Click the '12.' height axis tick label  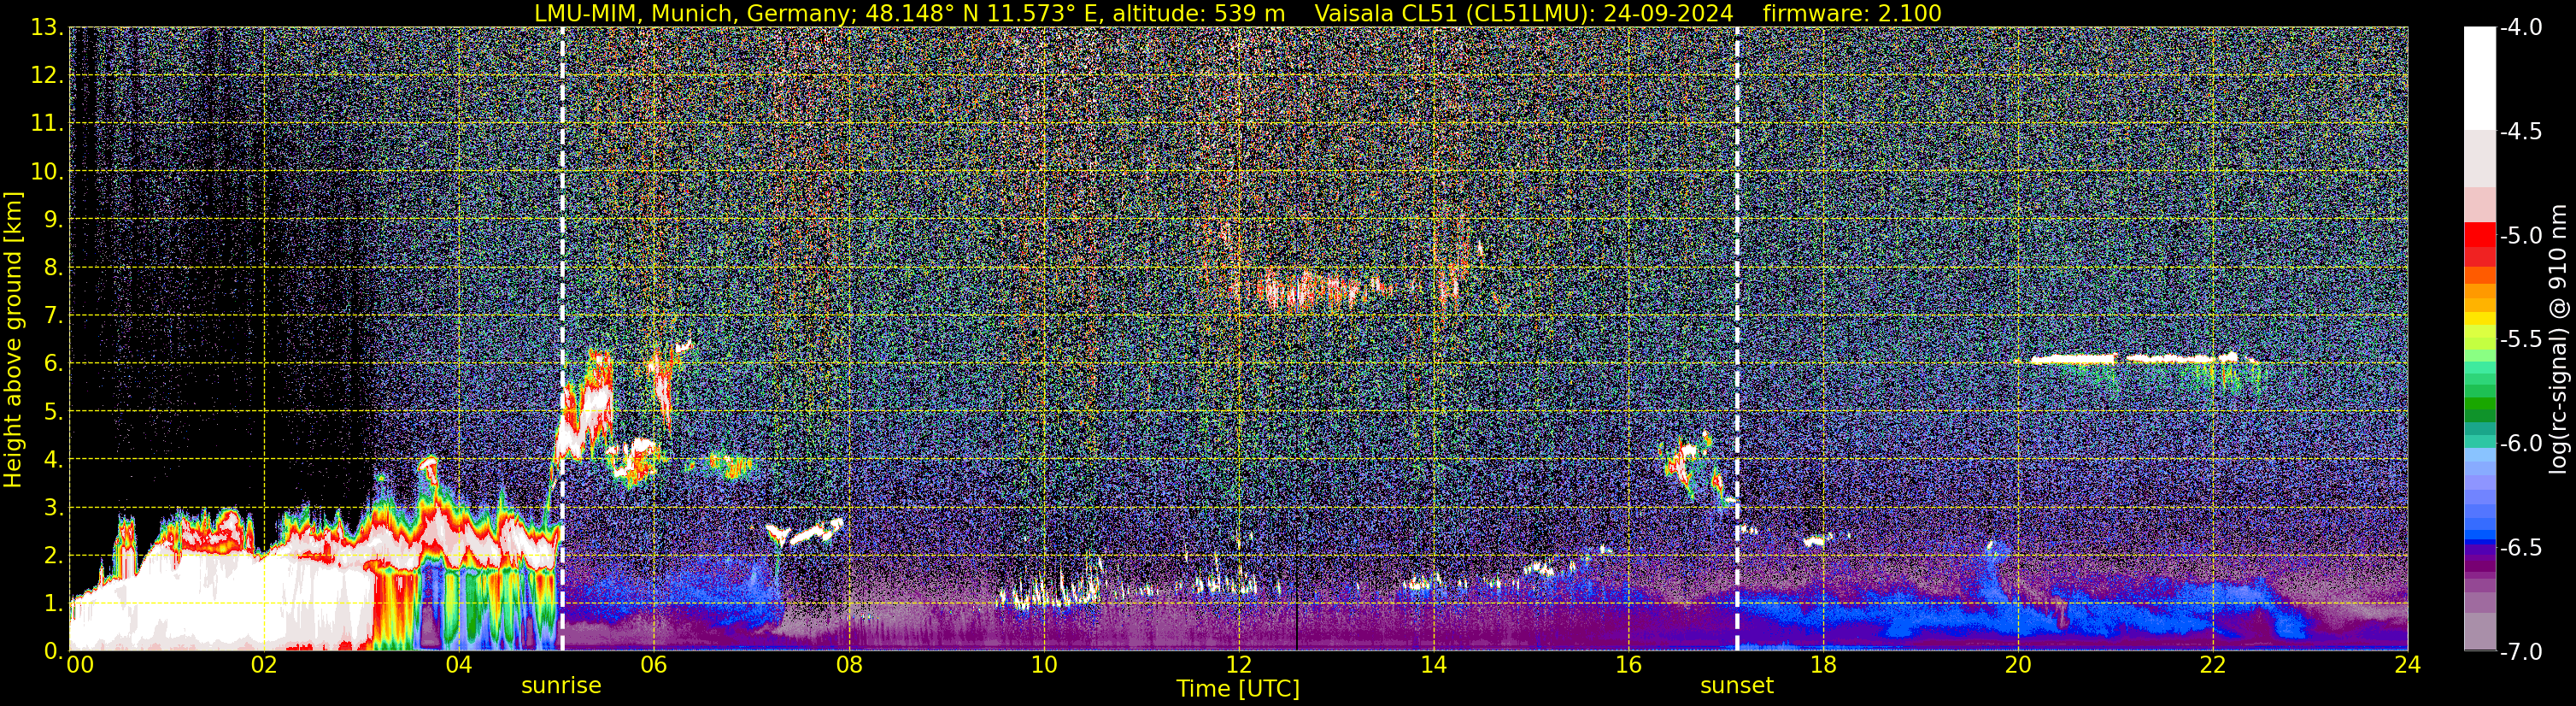(47, 76)
